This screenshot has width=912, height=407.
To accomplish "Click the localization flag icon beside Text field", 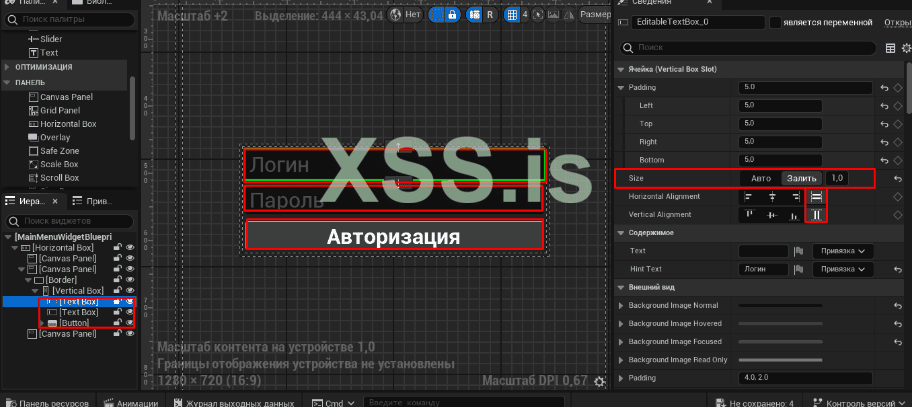I will click(799, 251).
